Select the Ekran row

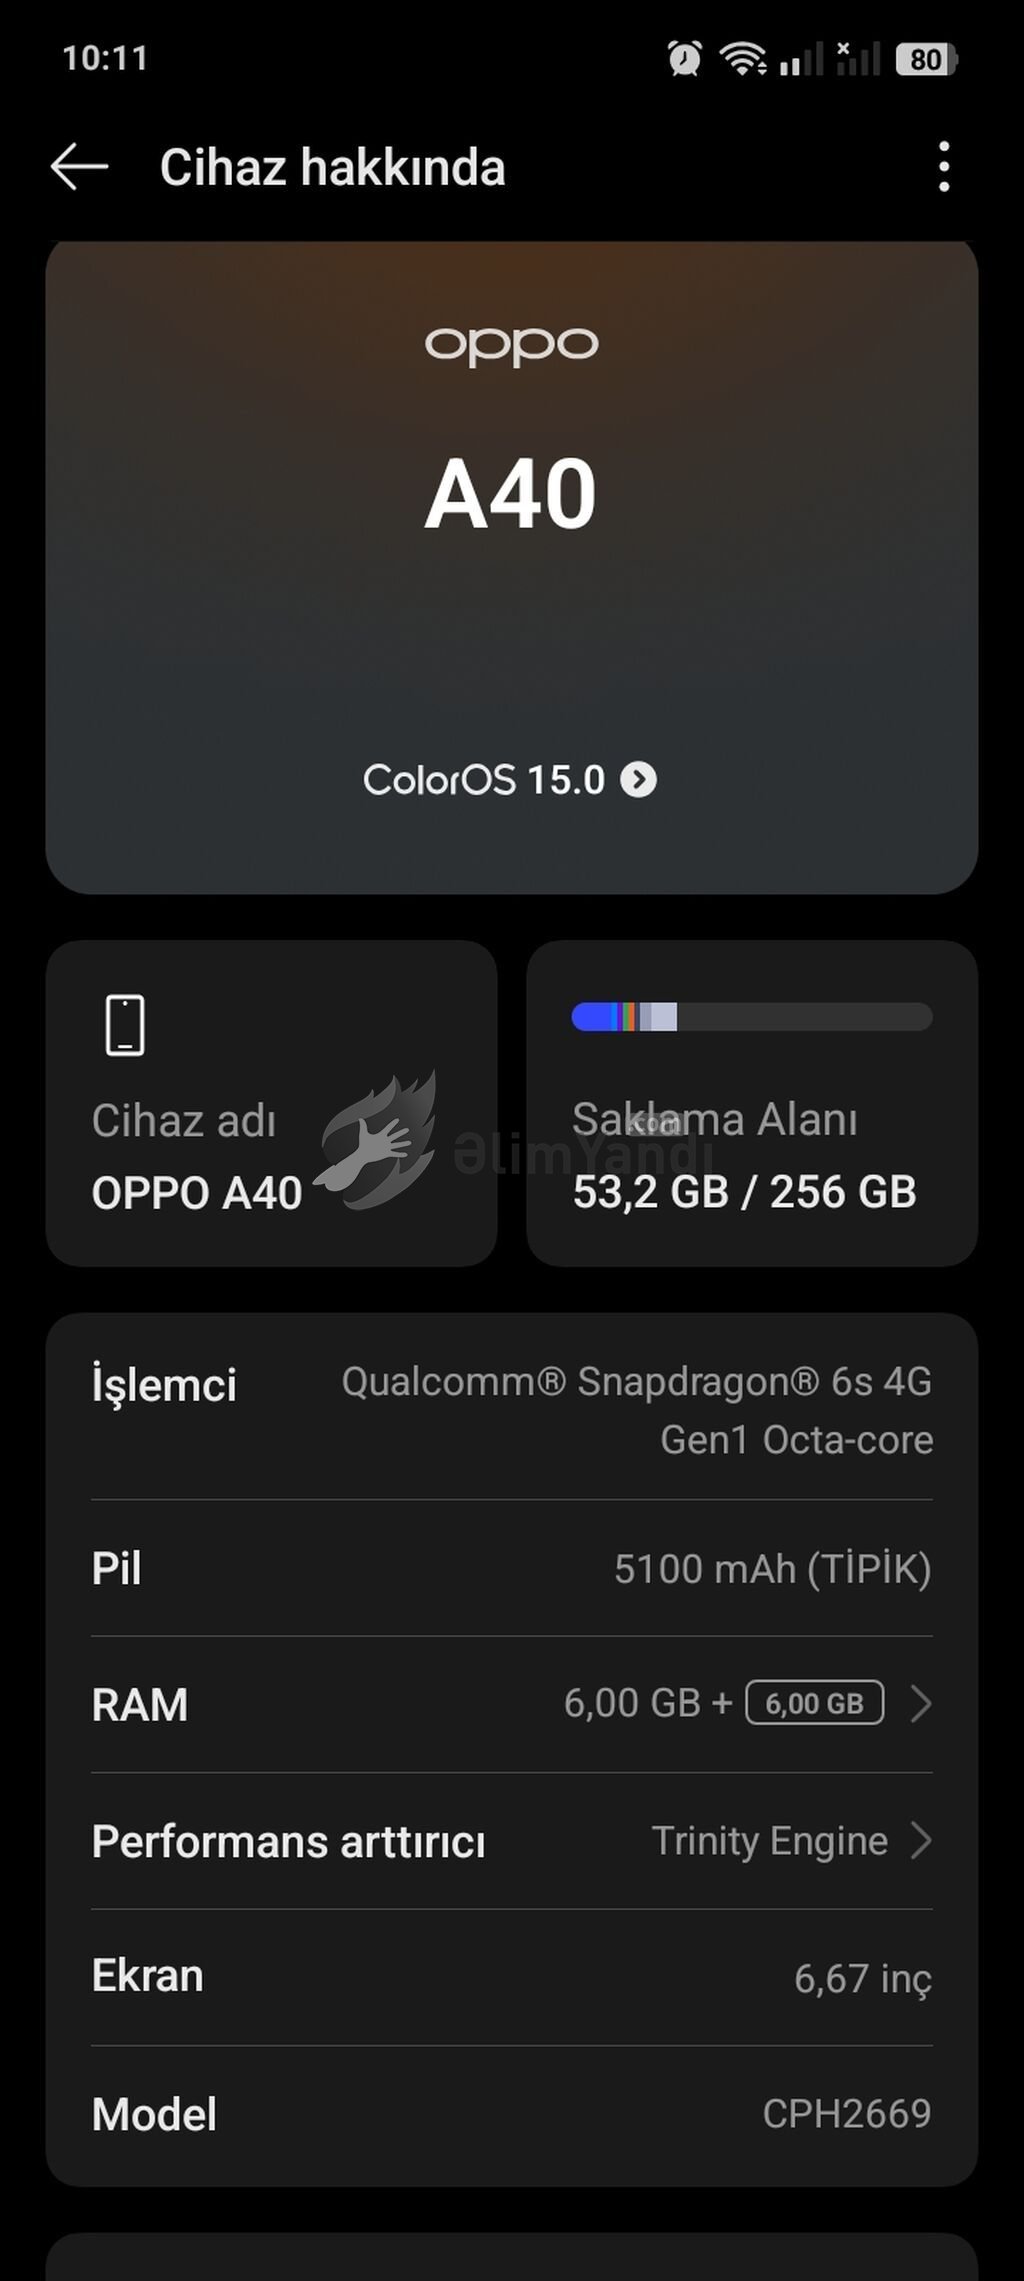click(x=511, y=1977)
